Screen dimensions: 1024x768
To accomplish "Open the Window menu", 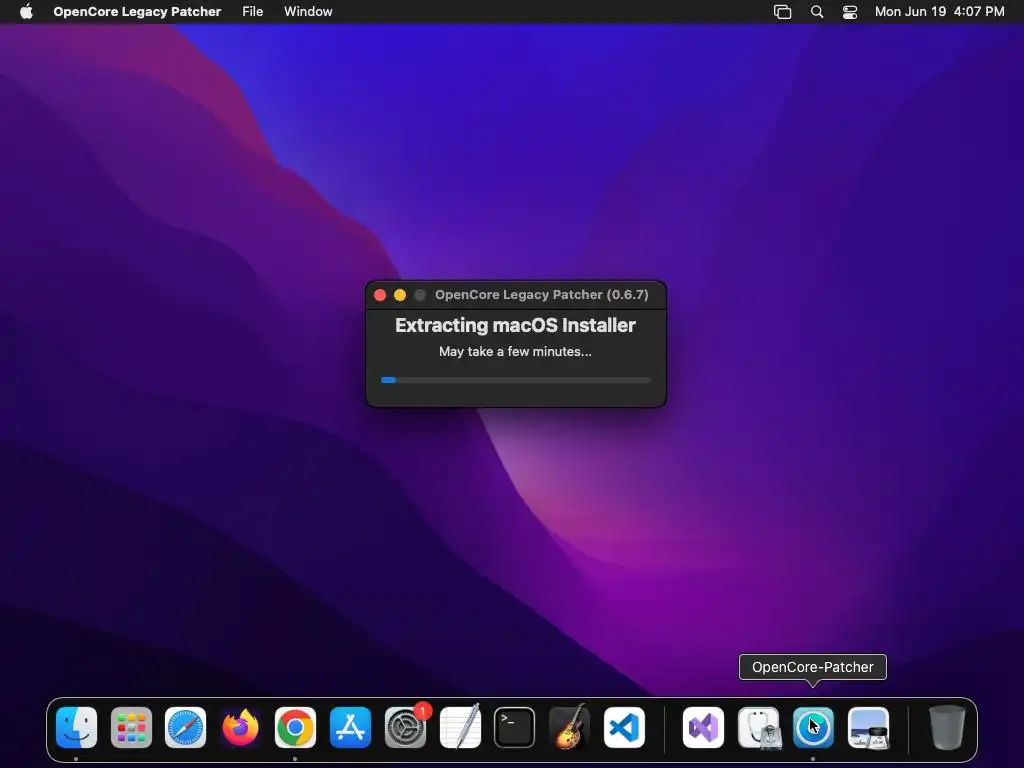I will click(x=308, y=11).
